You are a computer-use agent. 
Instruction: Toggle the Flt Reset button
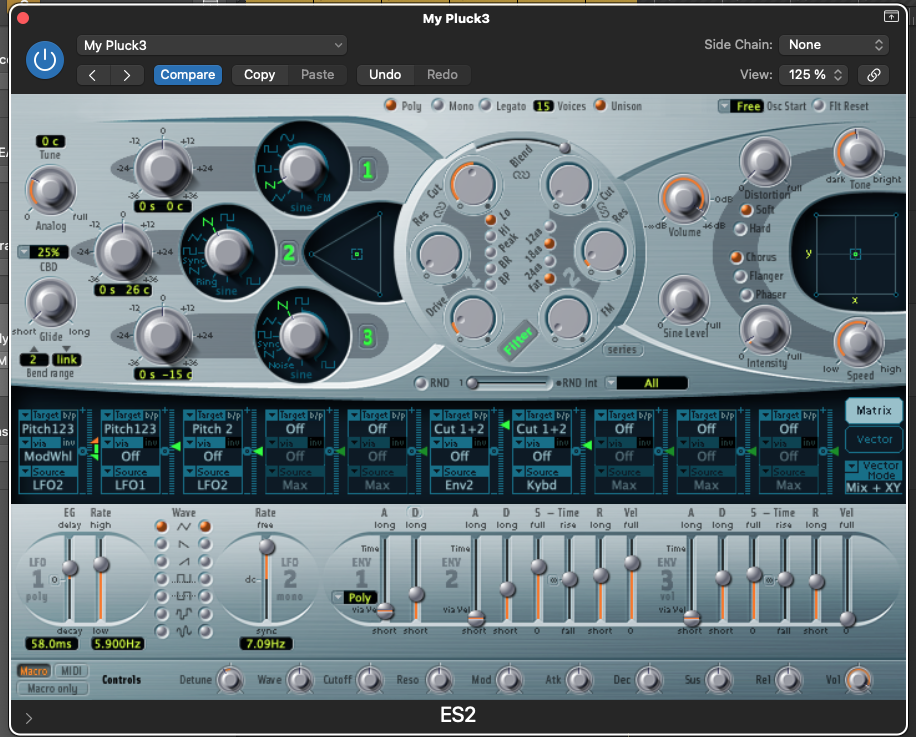click(818, 105)
